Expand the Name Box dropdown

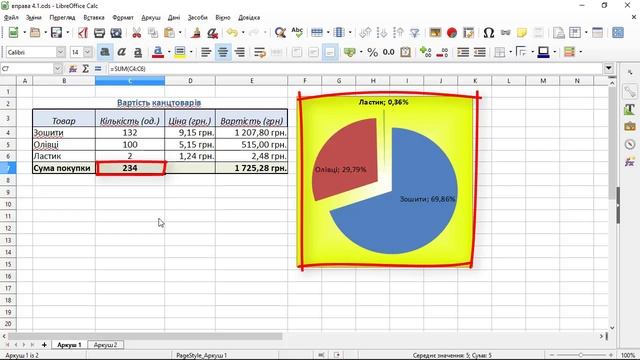tap(58, 69)
